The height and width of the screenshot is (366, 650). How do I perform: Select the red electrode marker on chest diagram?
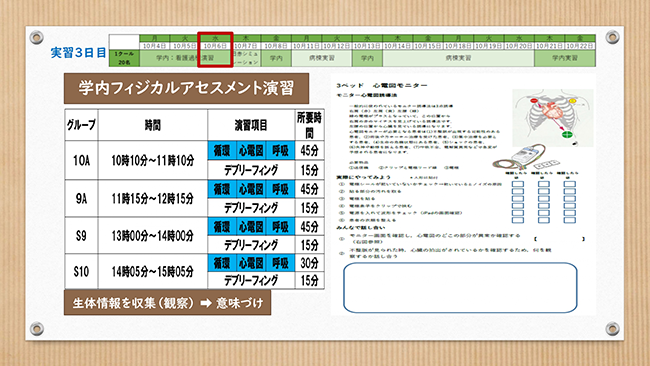[534, 100]
